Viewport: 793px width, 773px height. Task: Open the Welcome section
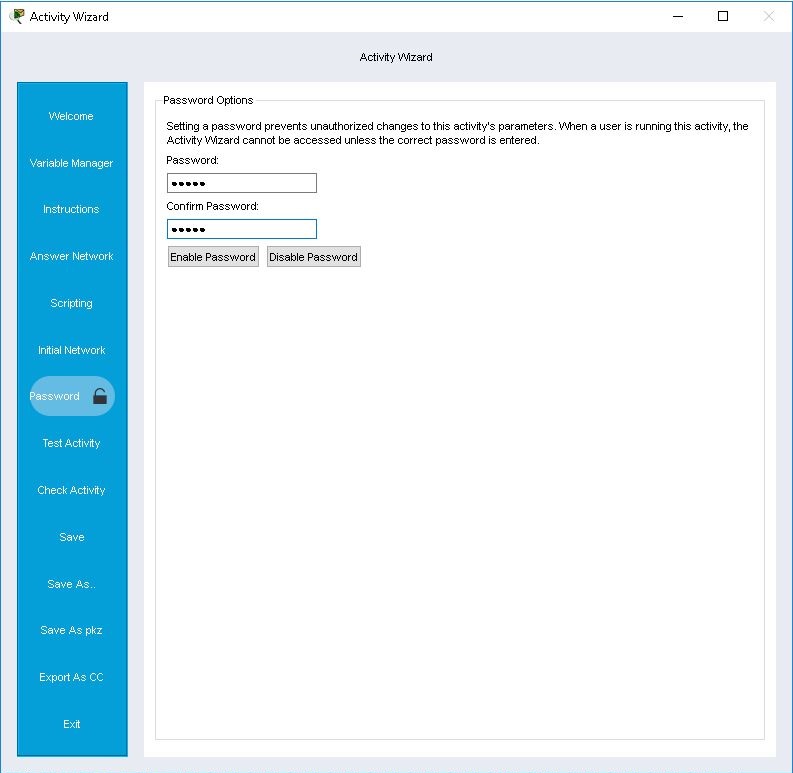point(71,116)
